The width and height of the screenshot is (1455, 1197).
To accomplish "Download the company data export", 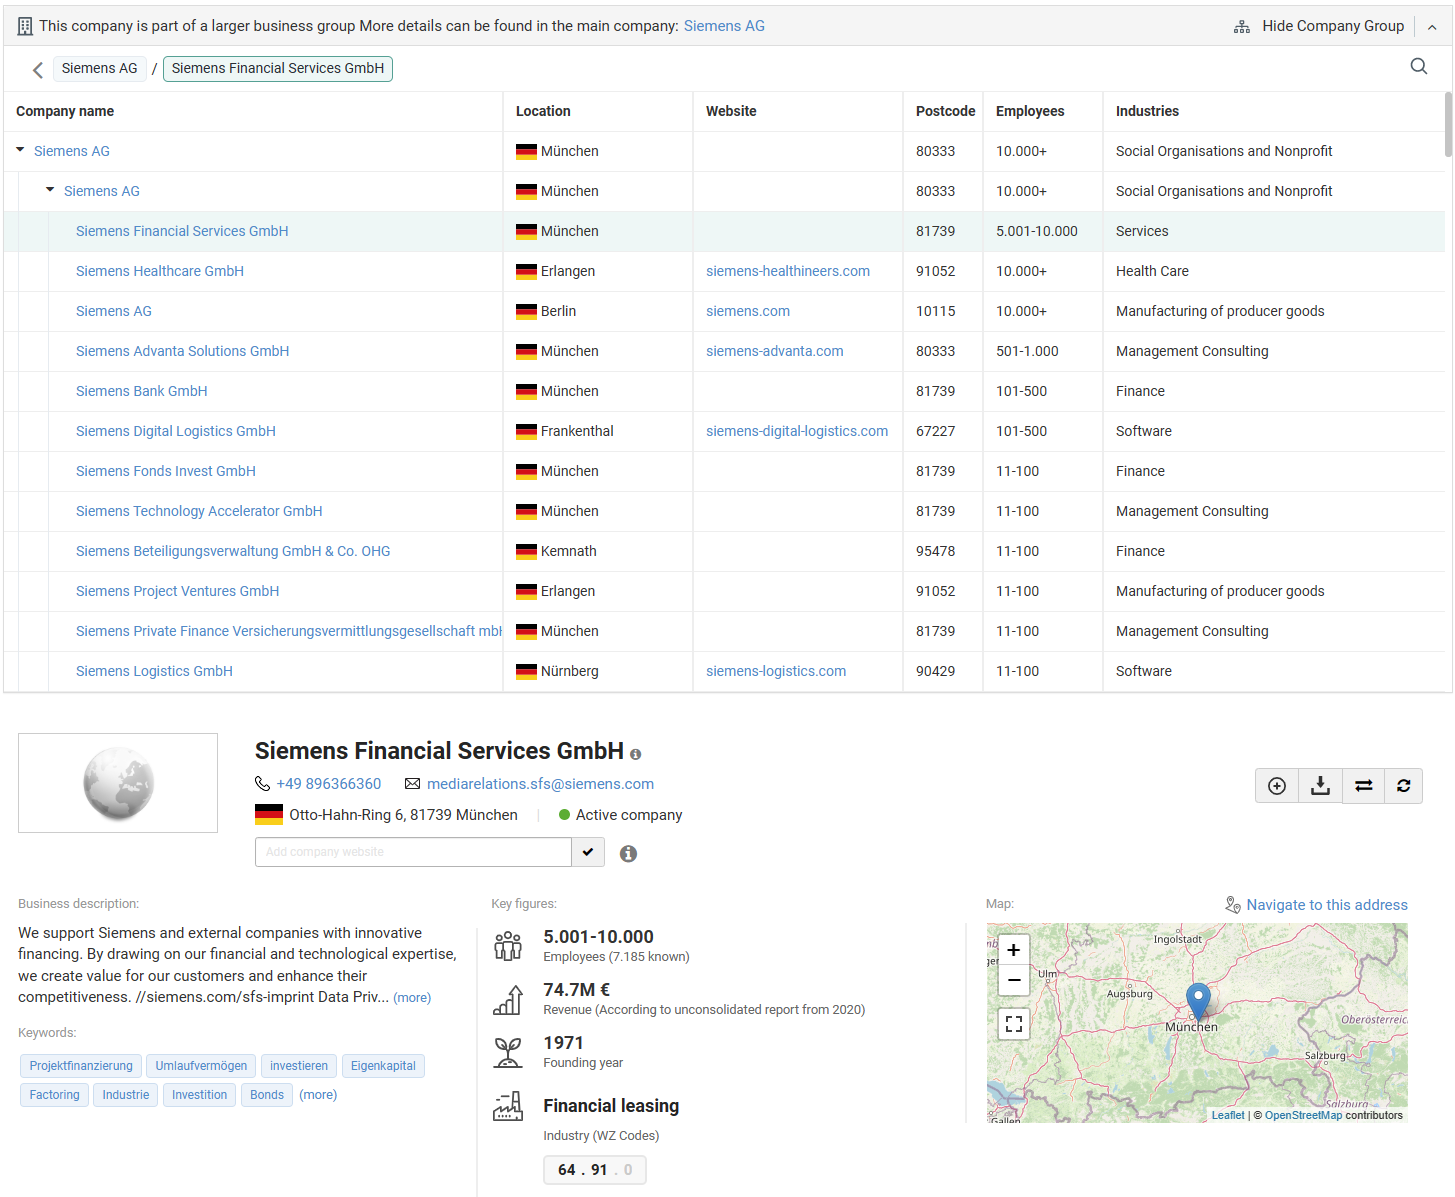I will (1319, 786).
